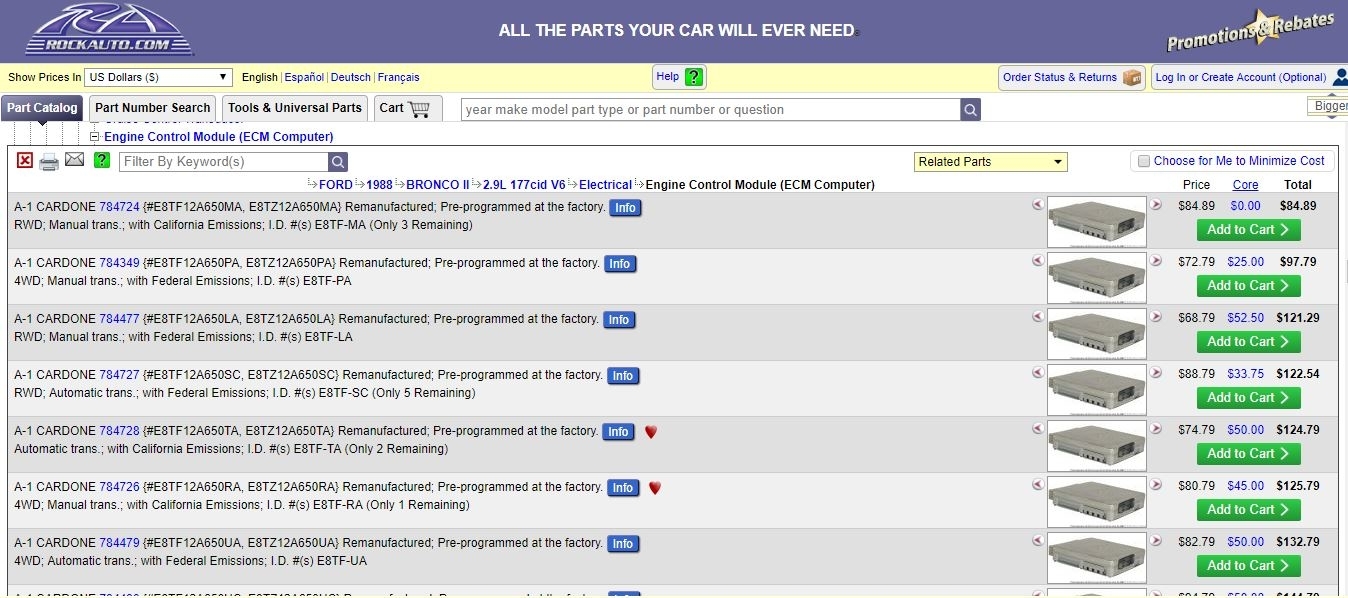
Task: Click Info button for part 784724
Action: (625, 208)
